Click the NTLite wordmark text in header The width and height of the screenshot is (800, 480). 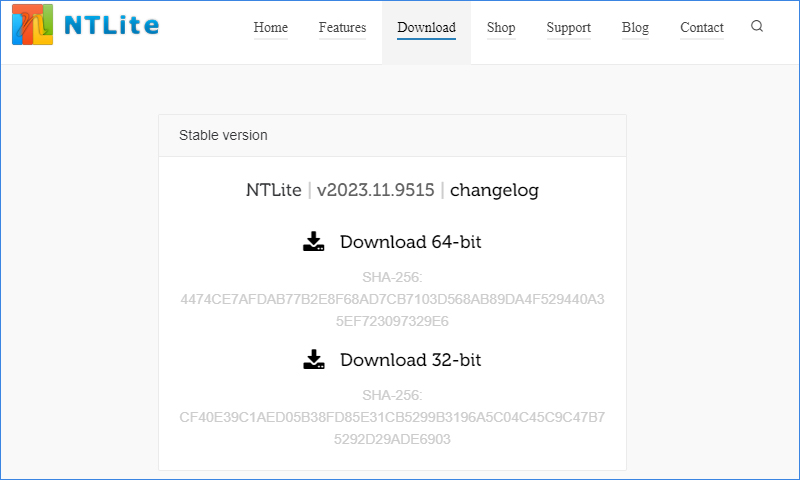[111, 26]
